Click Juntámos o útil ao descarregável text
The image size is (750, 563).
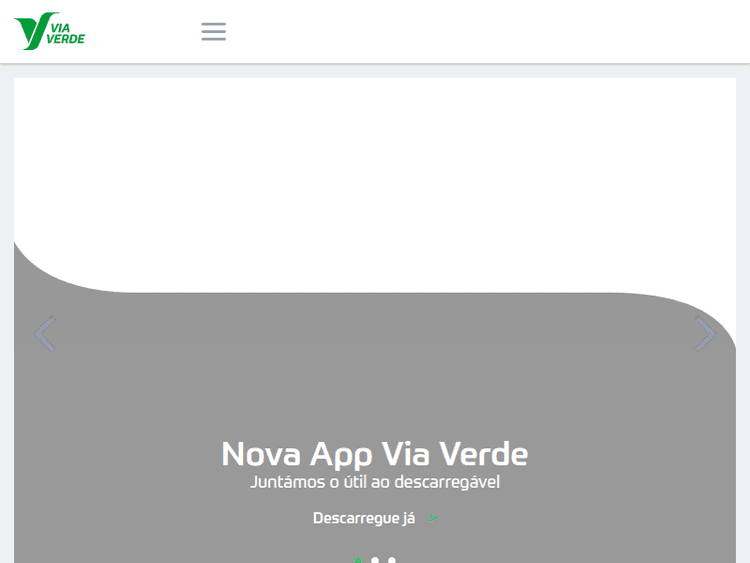pyautogui.click(x=375, y=482)
